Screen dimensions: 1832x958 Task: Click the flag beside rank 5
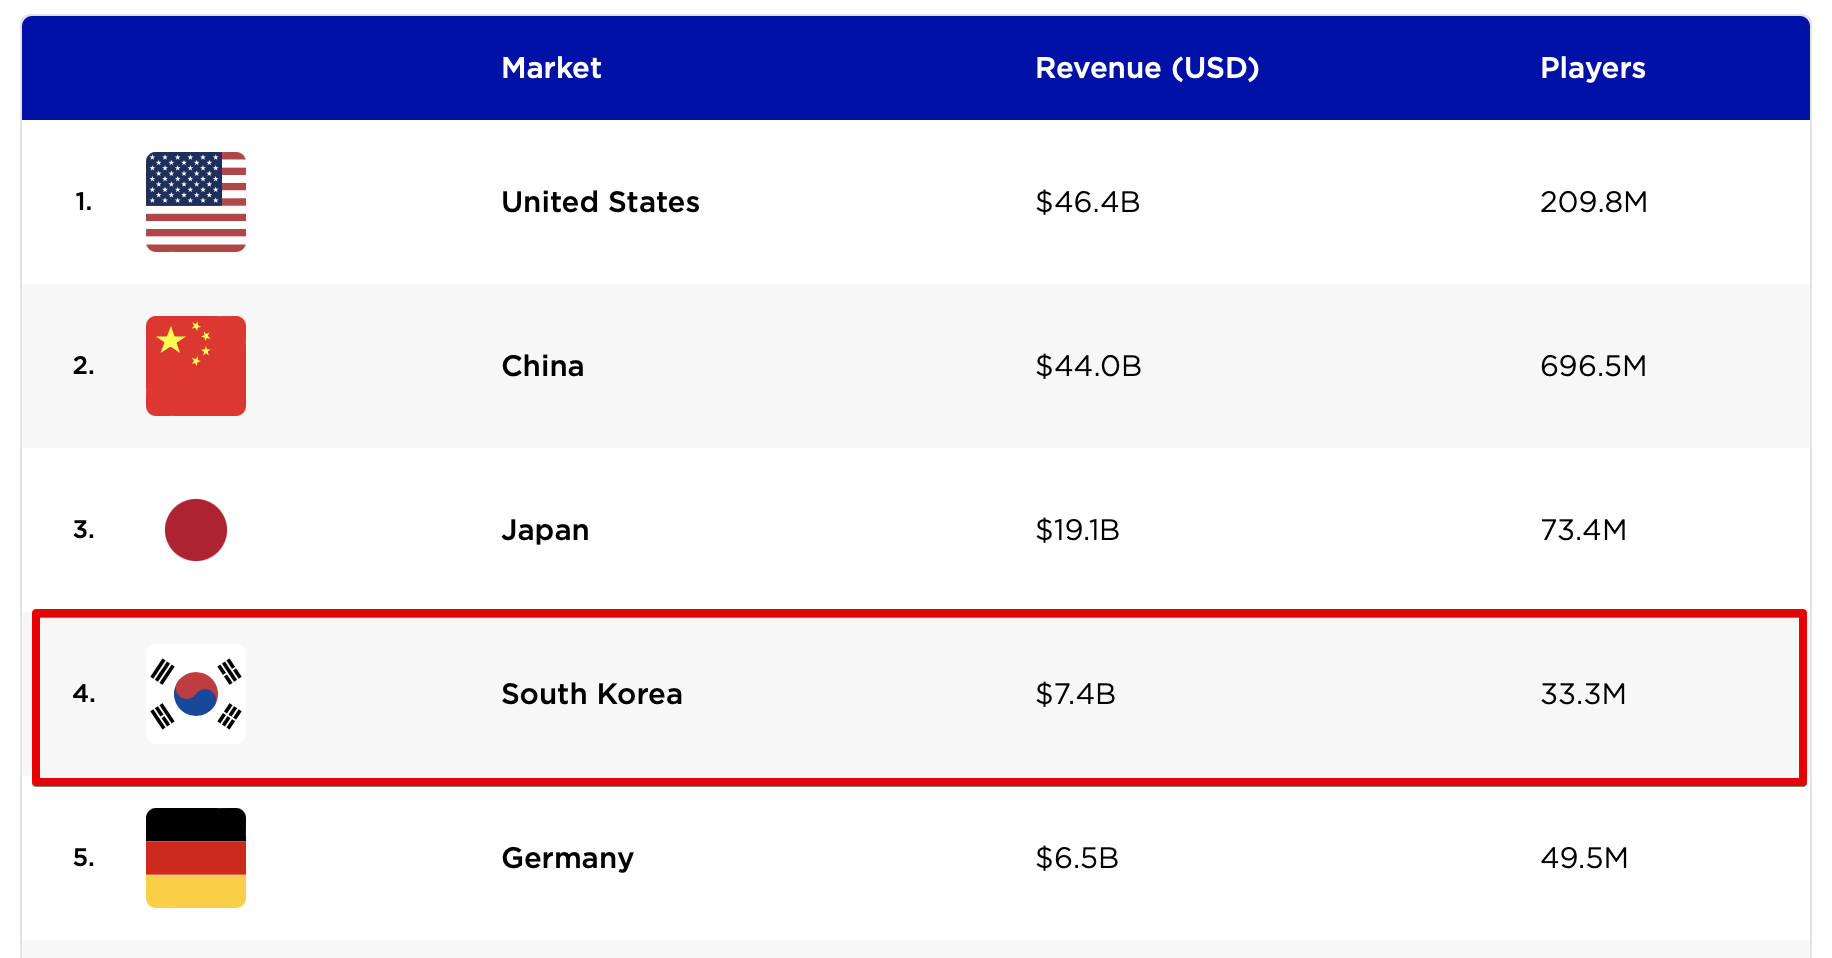click(x=196, y=857)
